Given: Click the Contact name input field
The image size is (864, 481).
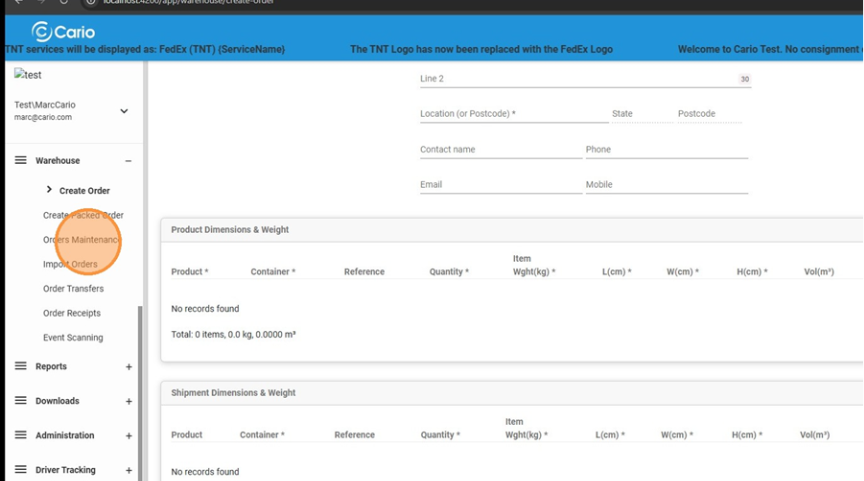Looking at the screenshot, I should [x=500, y=150].
